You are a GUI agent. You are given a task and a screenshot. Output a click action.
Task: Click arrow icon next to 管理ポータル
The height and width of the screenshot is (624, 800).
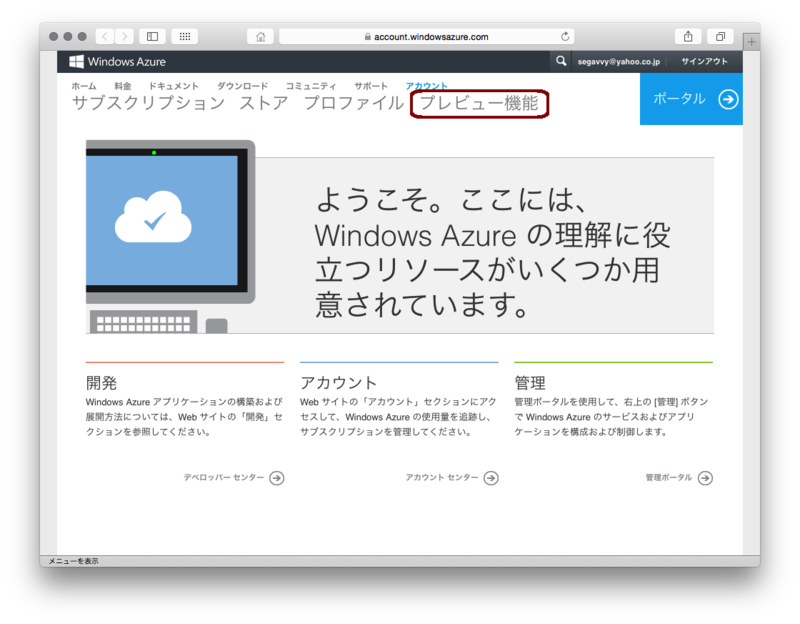point(706,478)
